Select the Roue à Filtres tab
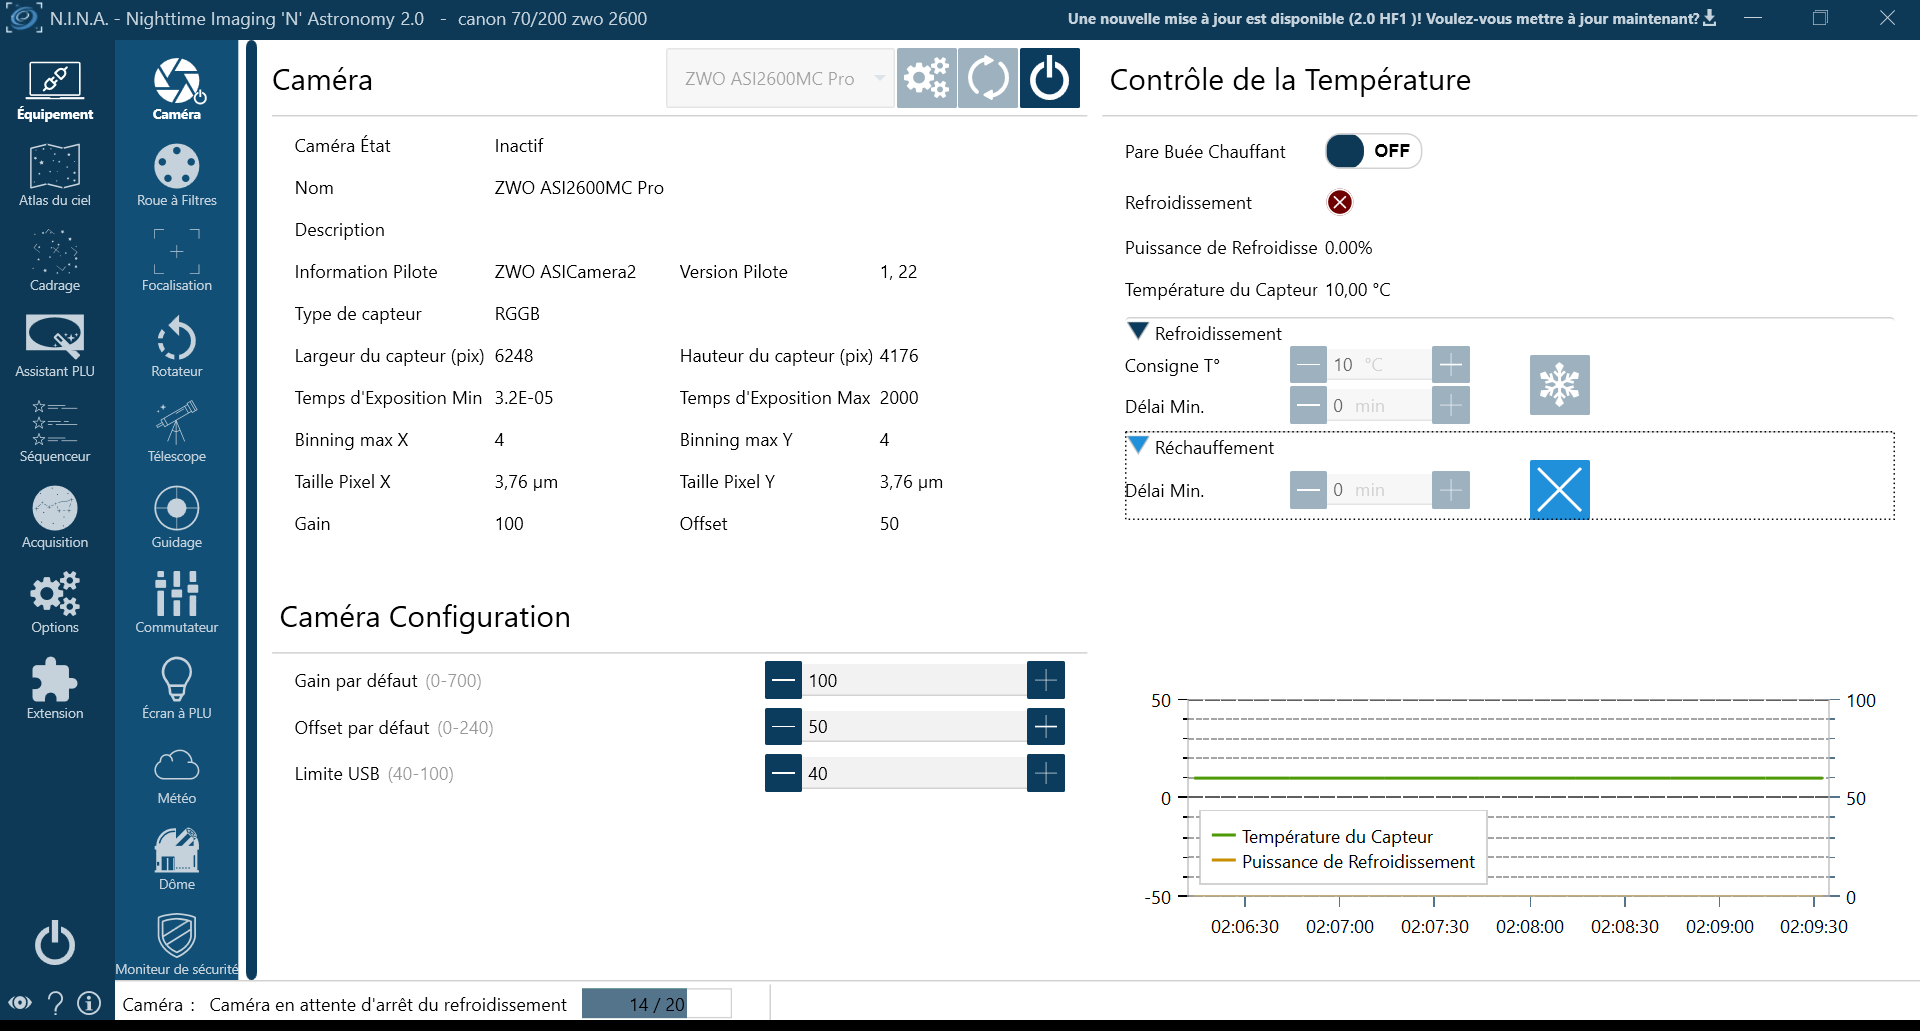1920x1031 pixels. click(x=177, y=175)
